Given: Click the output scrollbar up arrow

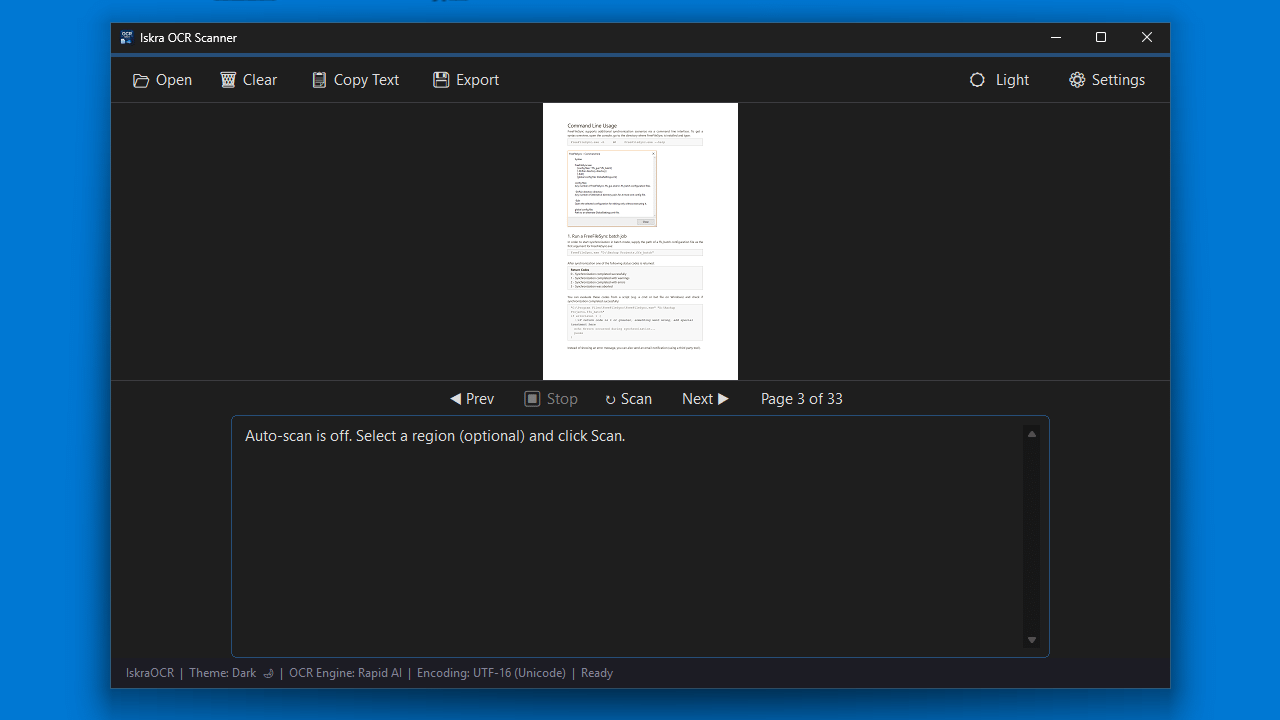Looking at the screenshot, I should [x=1032, y=433].
